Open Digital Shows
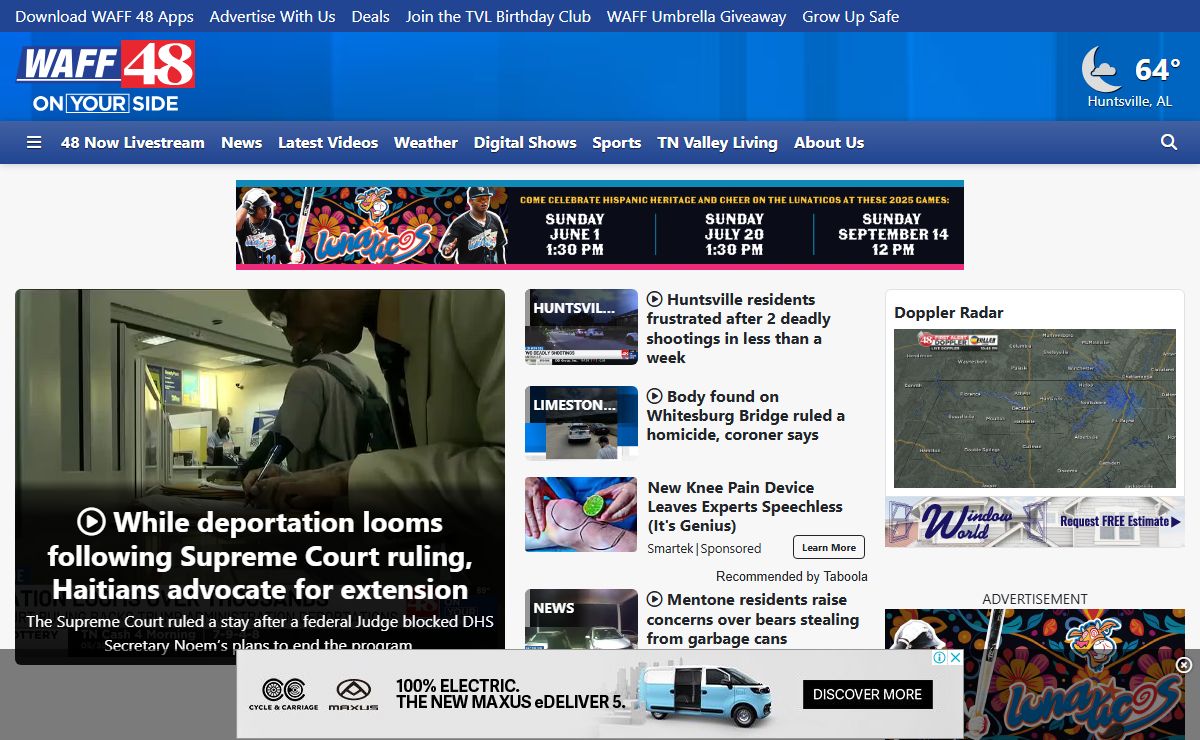The image size is (1200, 740). pos(525,143)
